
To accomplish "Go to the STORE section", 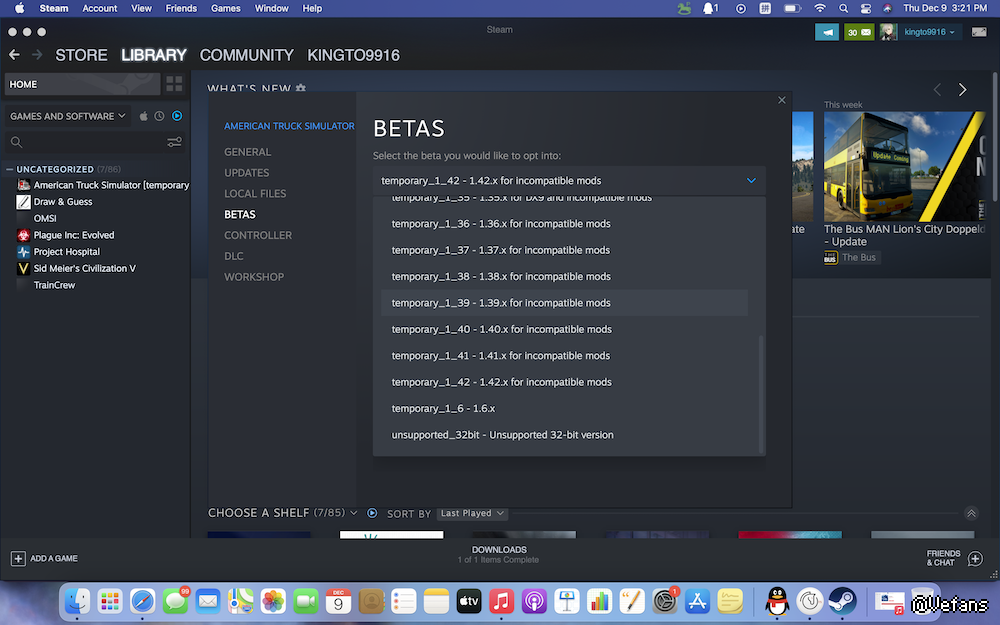I will click(x=81, y=55).
